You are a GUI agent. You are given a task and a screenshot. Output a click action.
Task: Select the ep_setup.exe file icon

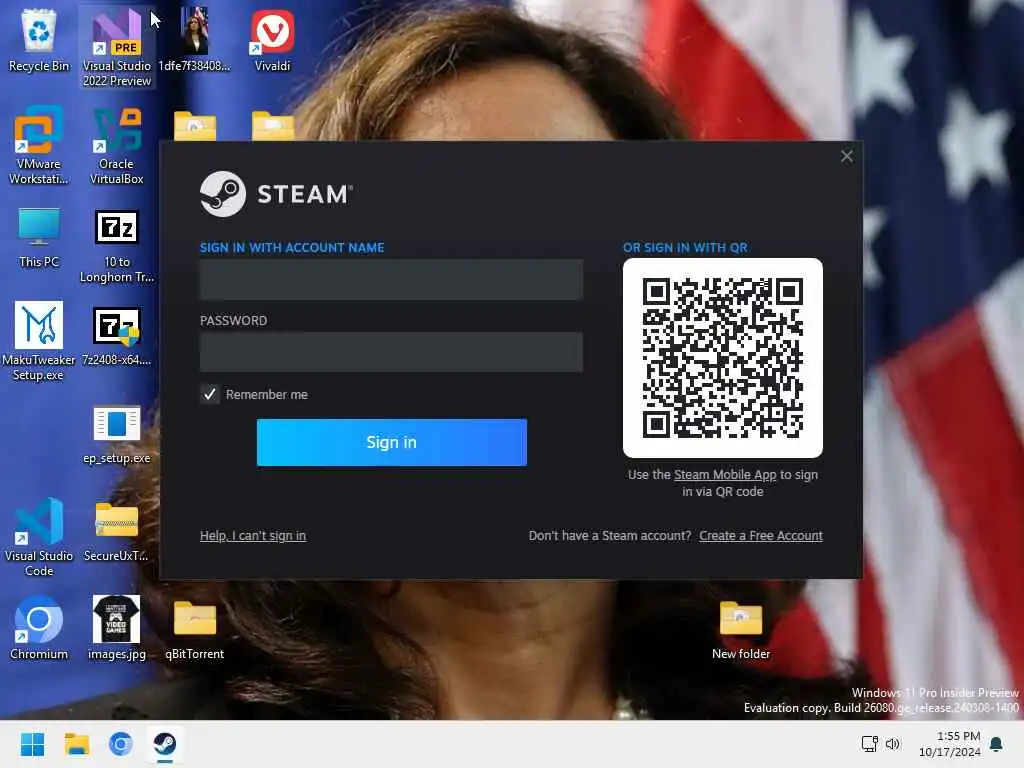click(x=117, y=434)
